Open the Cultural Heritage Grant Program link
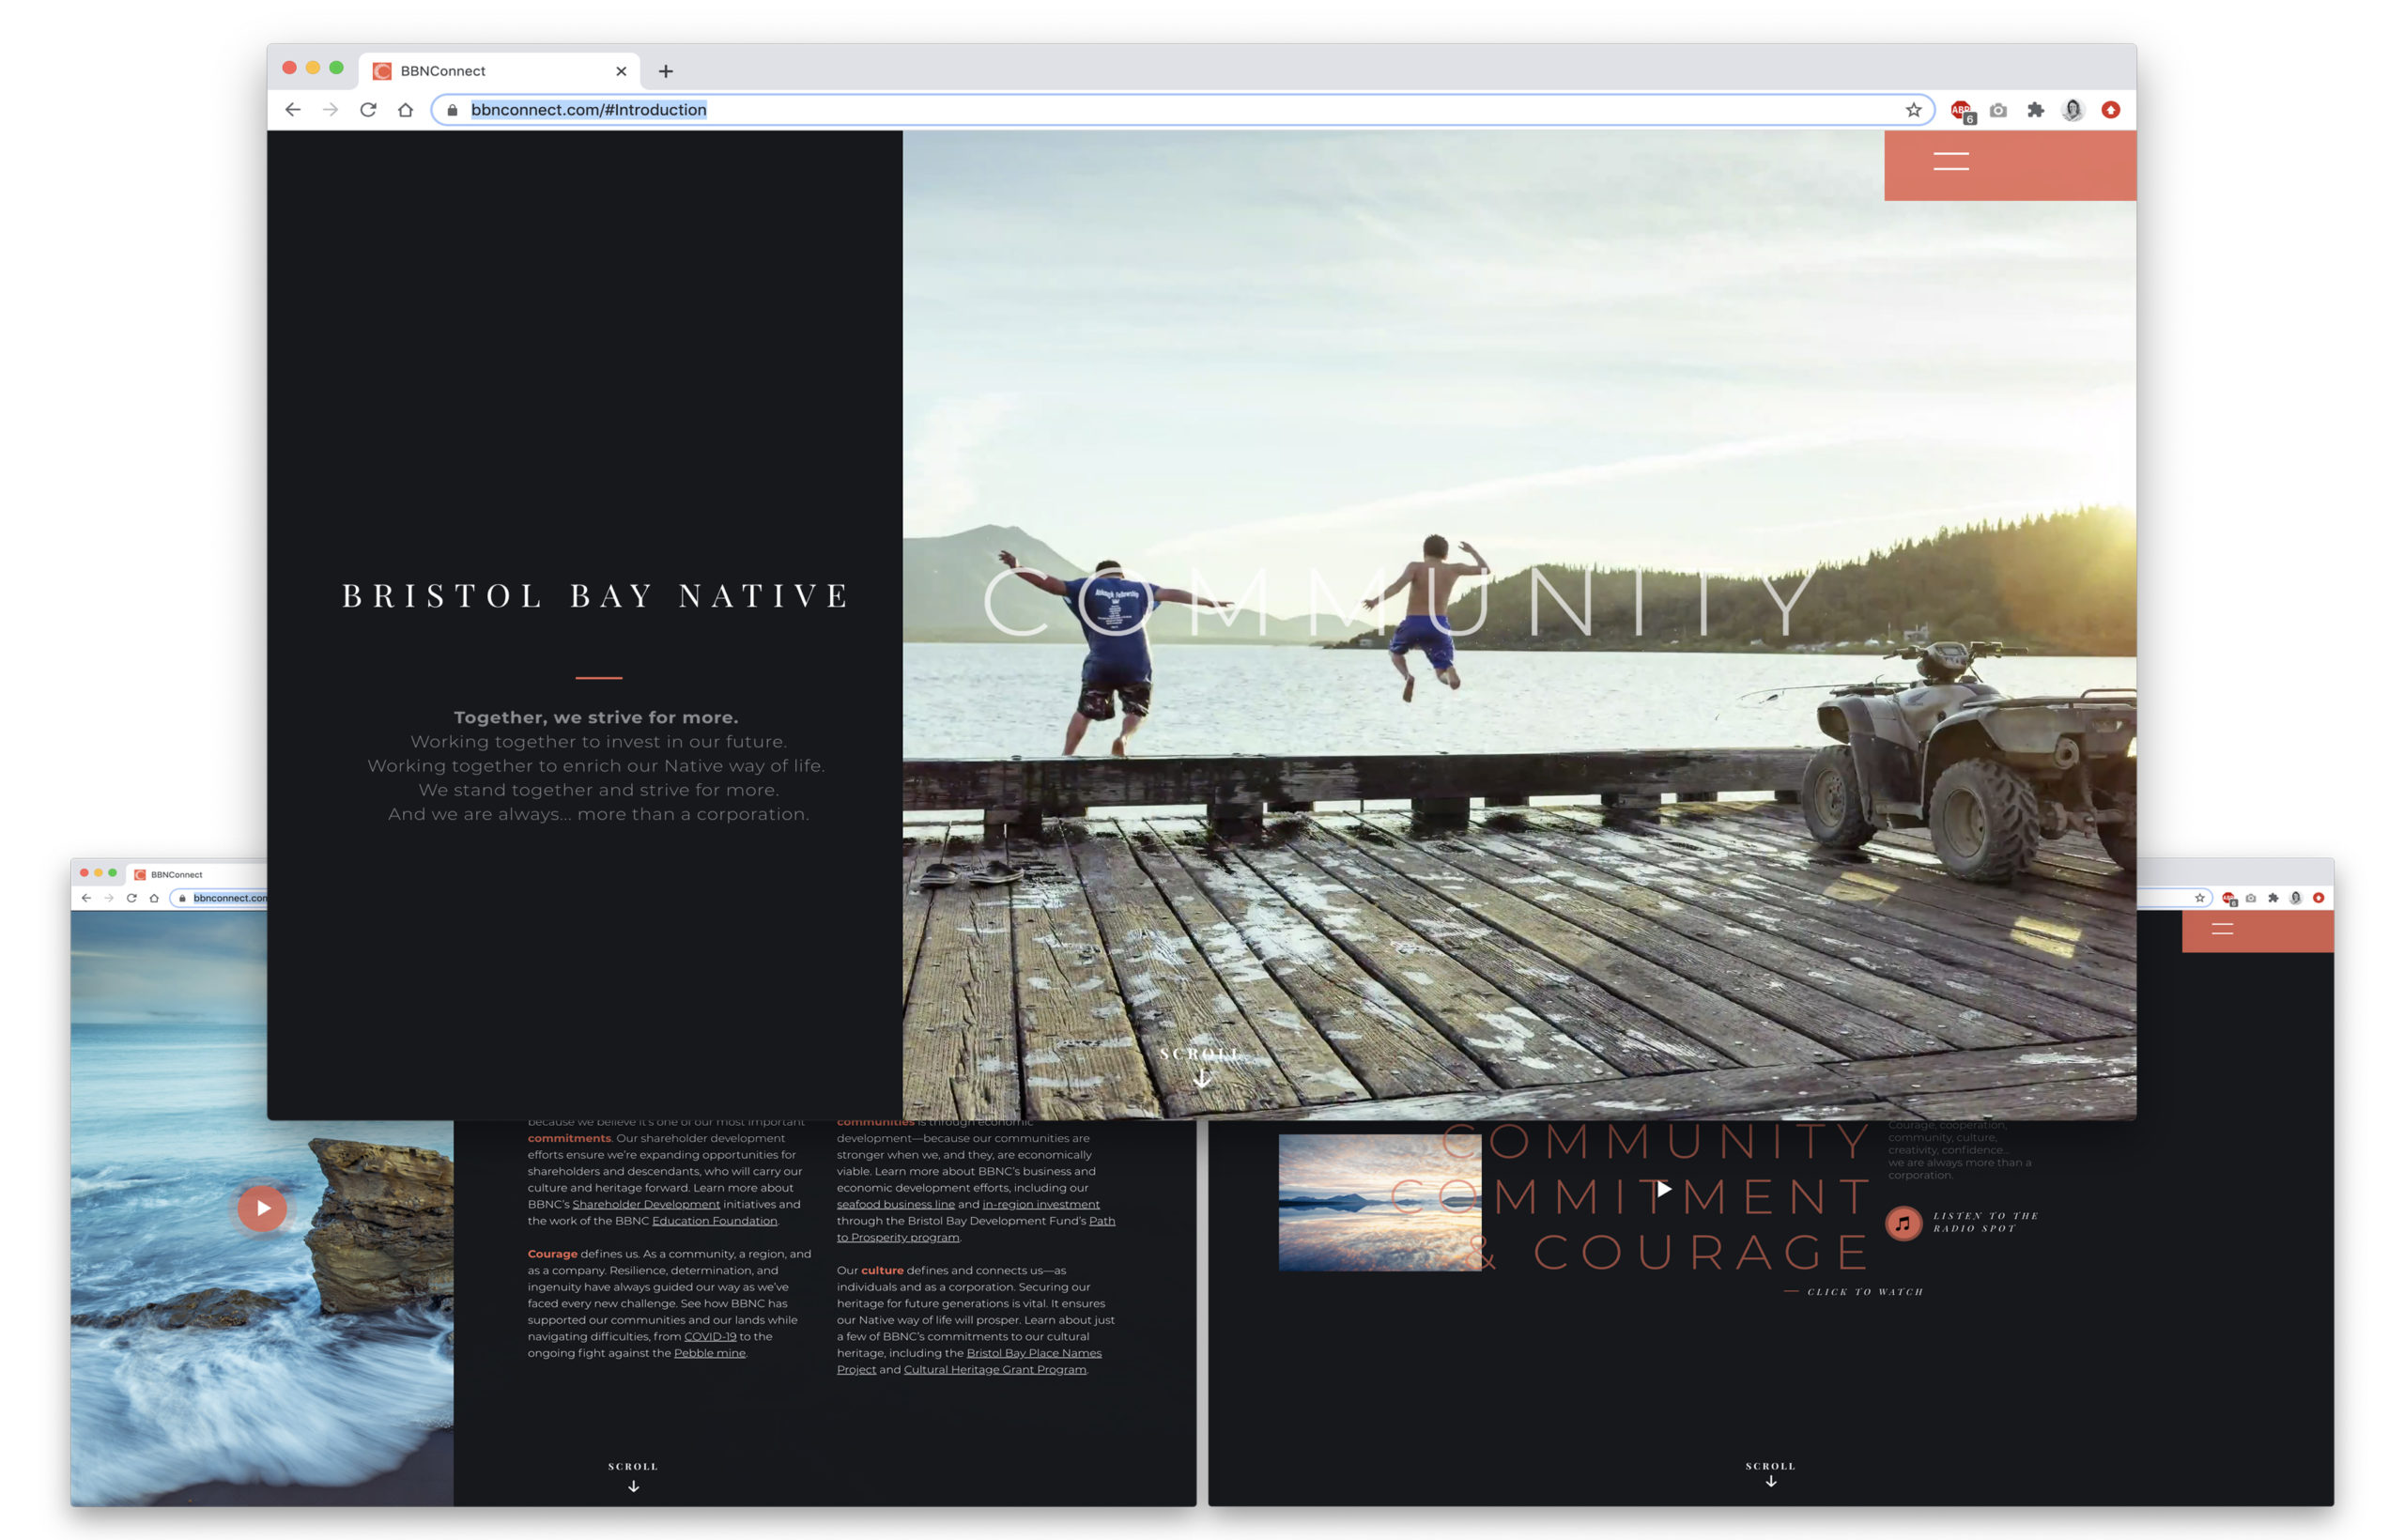Image resolution: width=2404 pixels, height=1540 pixels. 995,1370
